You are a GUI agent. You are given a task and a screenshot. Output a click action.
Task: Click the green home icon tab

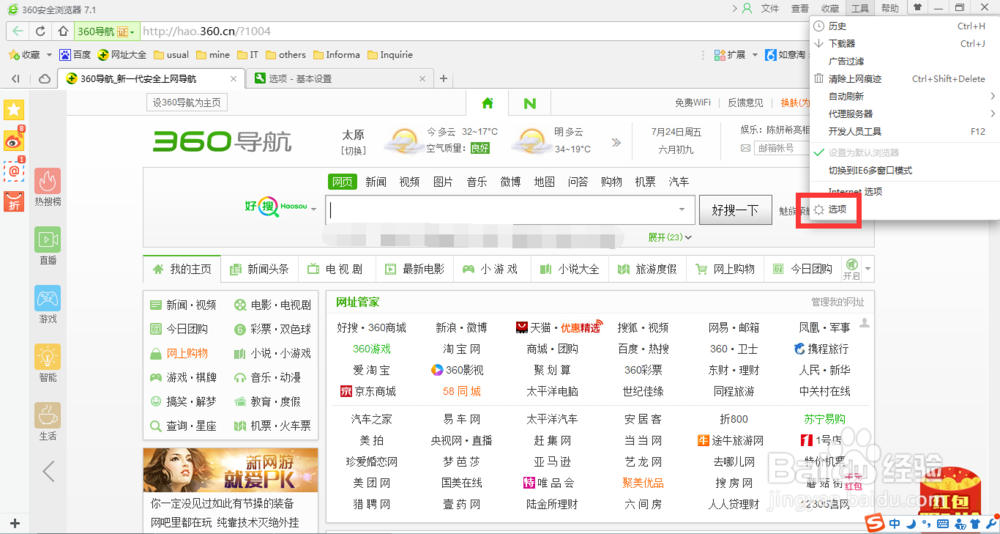click(488, 103)
